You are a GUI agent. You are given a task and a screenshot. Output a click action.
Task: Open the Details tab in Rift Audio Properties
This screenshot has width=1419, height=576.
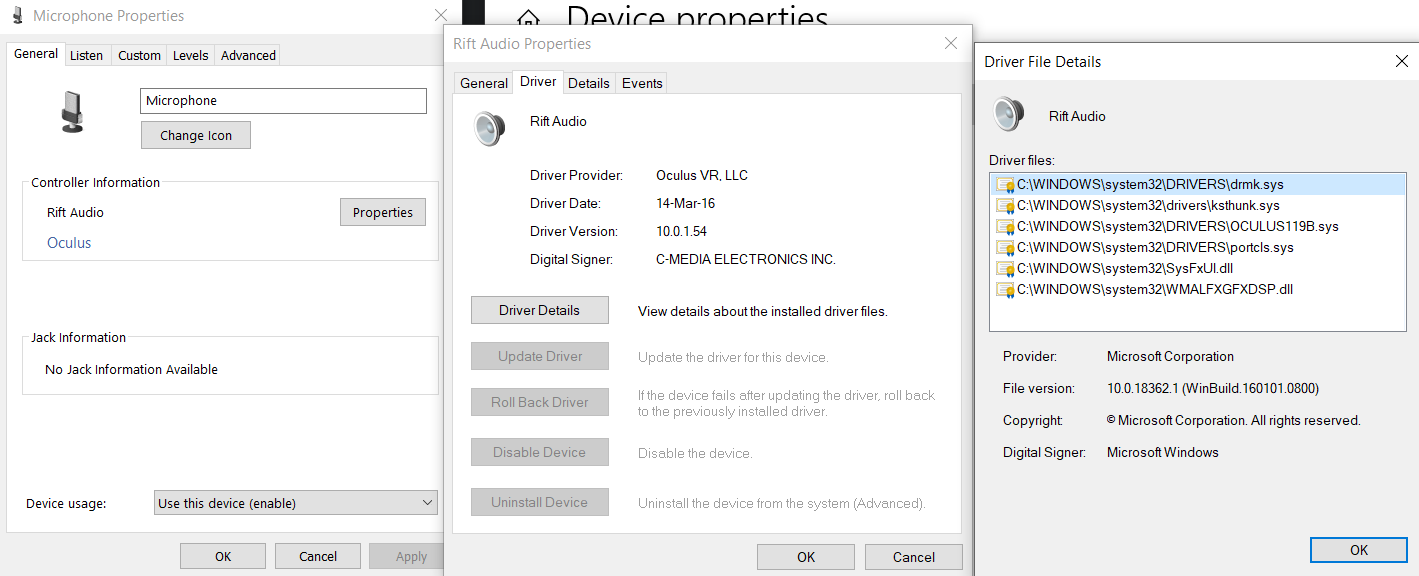click(x=589, y=83)
